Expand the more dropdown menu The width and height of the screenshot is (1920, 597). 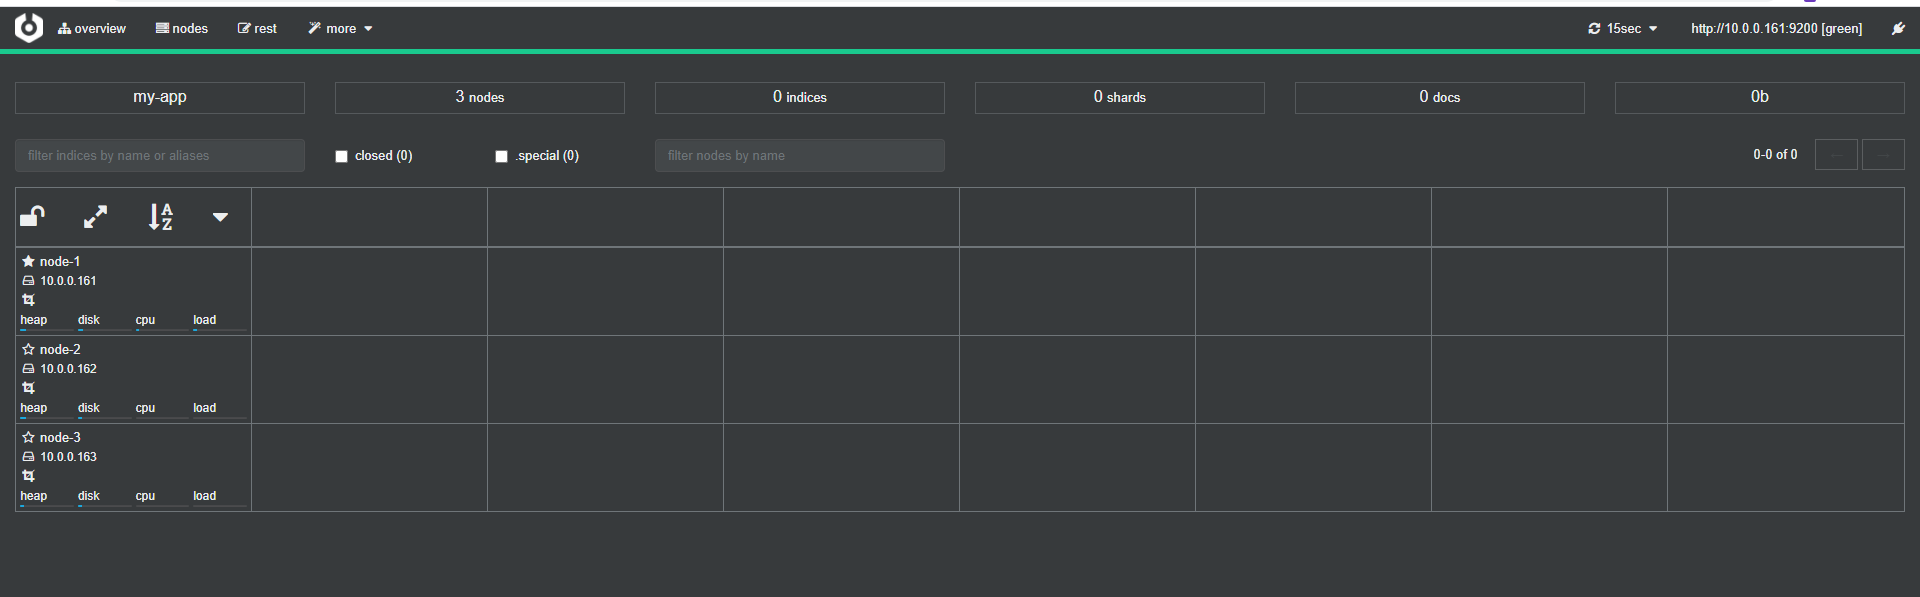pyautogui.click(x=340, y=28)
